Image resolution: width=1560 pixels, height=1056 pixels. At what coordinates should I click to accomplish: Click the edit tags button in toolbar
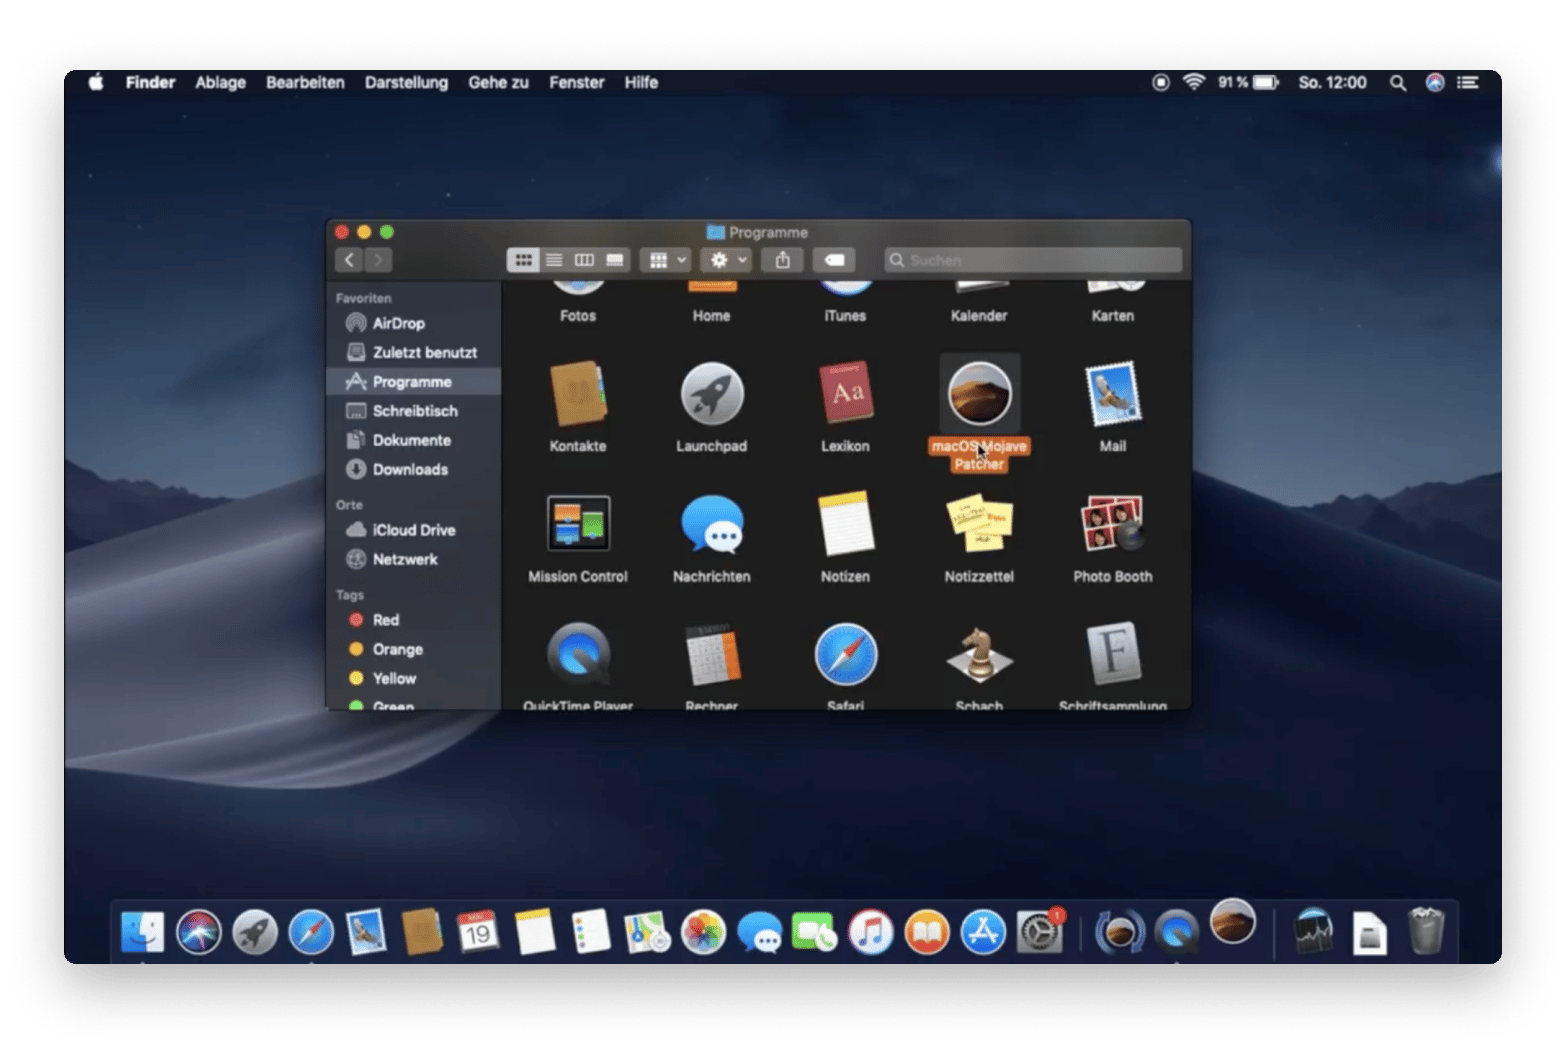click(x=834, y=260)
